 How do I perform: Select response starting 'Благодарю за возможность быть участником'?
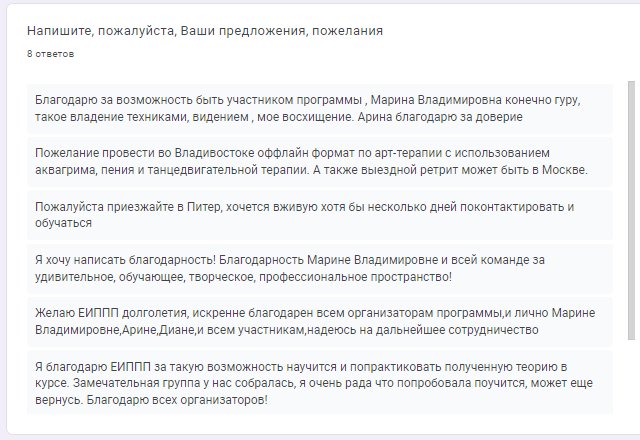point(320,109)
